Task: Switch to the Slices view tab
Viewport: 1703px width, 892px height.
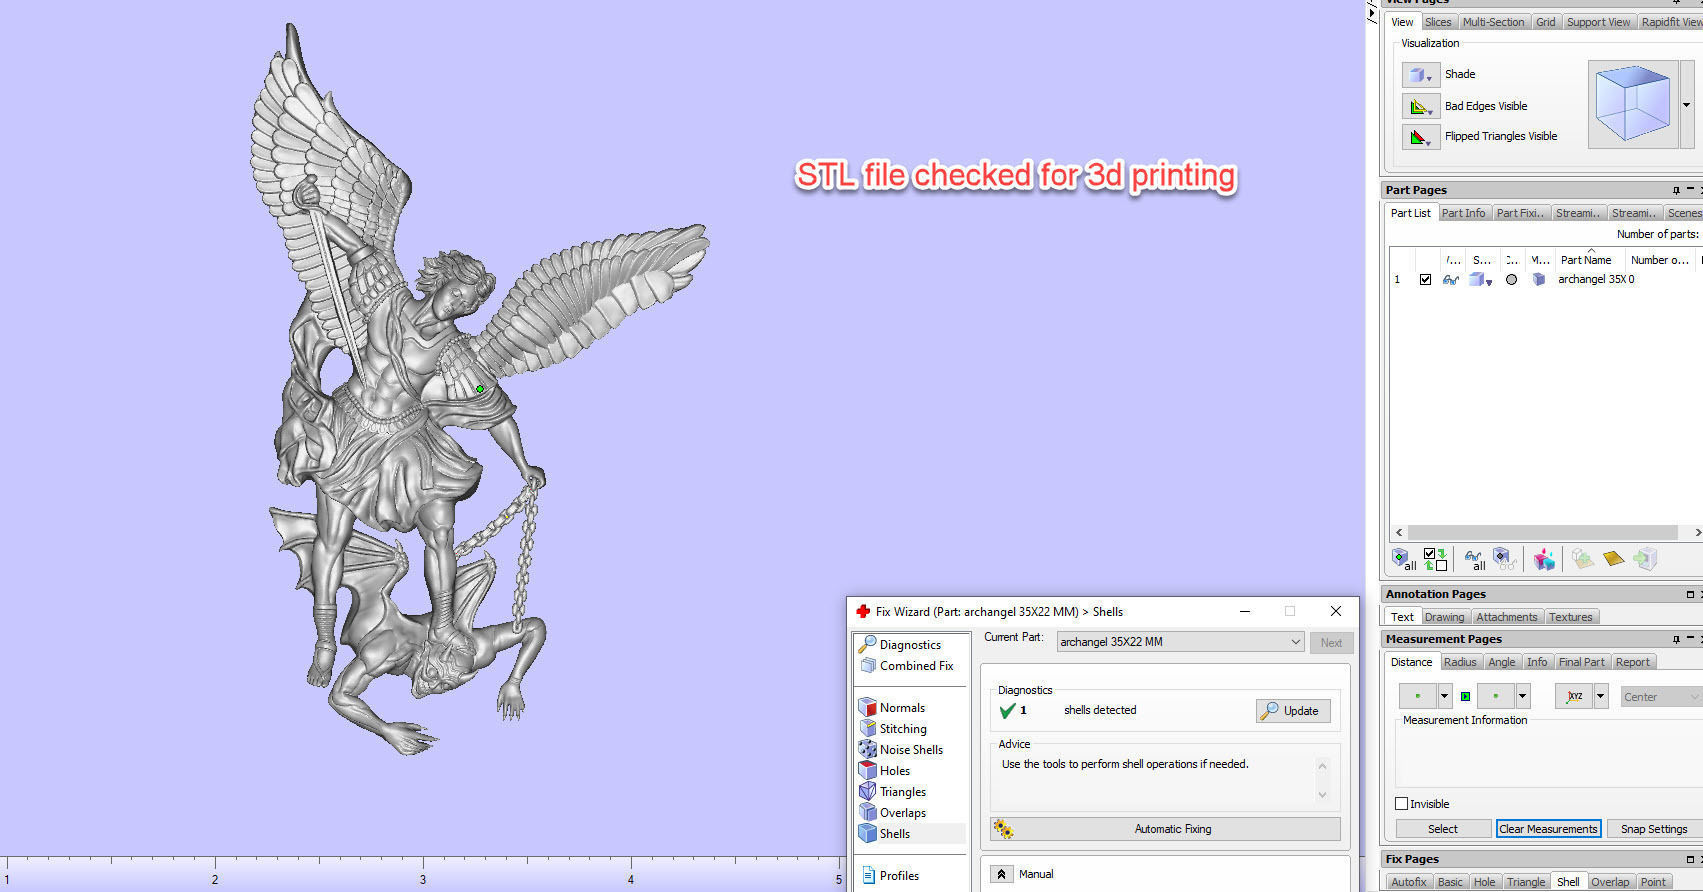Action: 1438,22
